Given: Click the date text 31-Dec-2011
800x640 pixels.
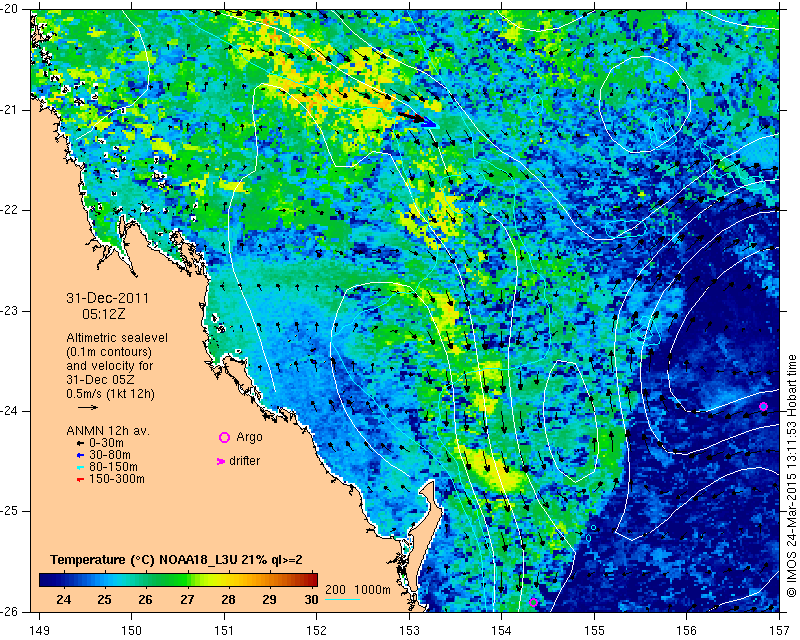Looking at the screenshot, I should 108,298.
